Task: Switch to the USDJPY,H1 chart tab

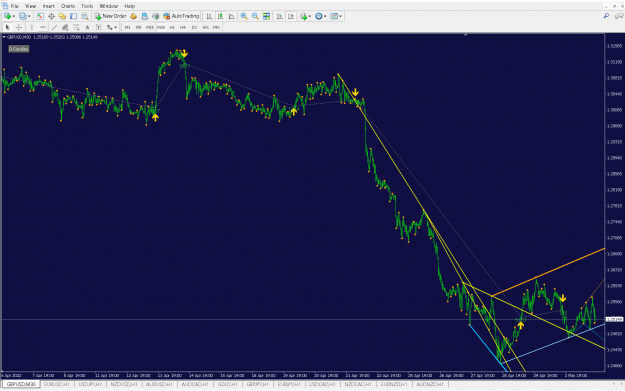Action: 90,384
